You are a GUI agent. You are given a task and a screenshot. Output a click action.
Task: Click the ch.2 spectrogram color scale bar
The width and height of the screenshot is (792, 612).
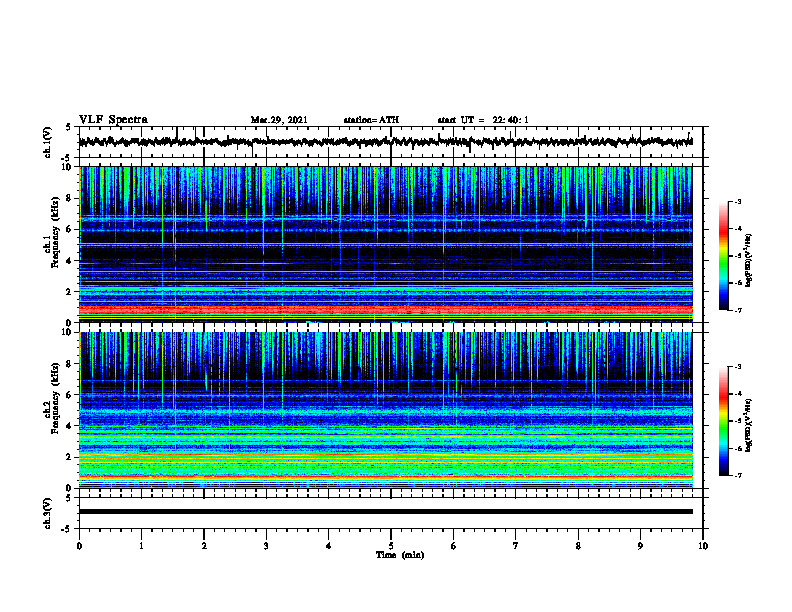(x=723, y=421)
